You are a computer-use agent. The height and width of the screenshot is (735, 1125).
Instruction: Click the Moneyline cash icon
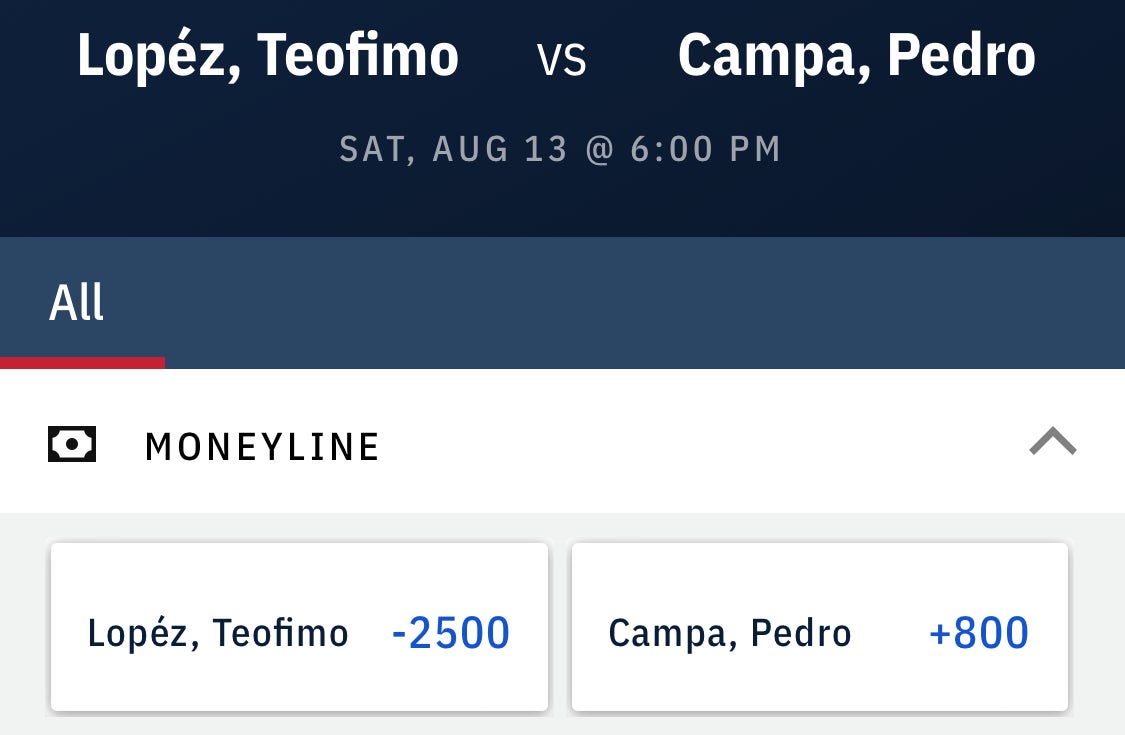click(x=72, y=445)
